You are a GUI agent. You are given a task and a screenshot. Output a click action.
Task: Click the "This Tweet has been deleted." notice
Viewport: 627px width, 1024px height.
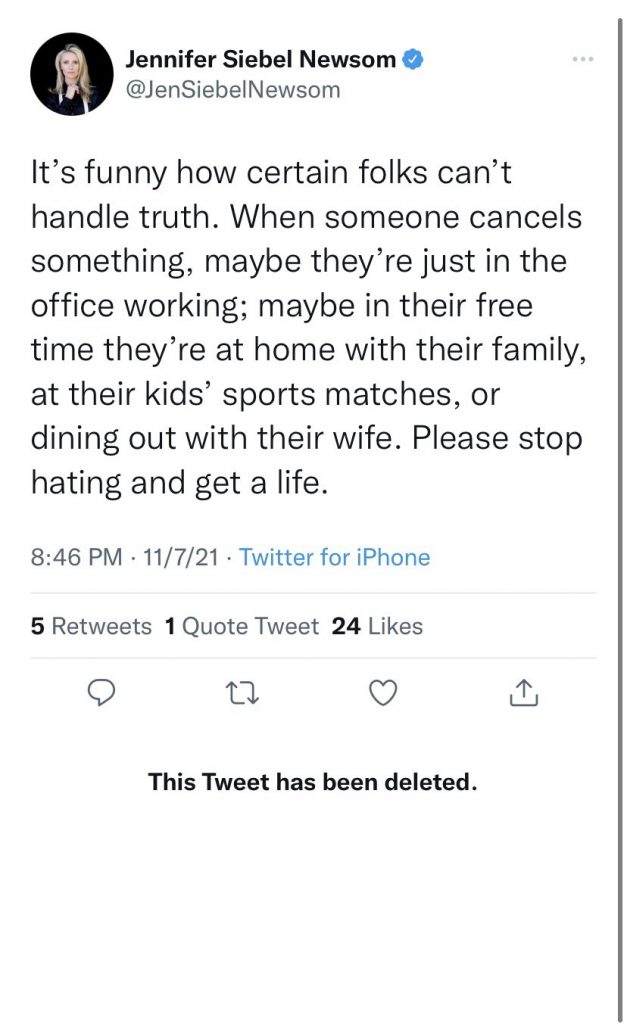click(312, 782)
